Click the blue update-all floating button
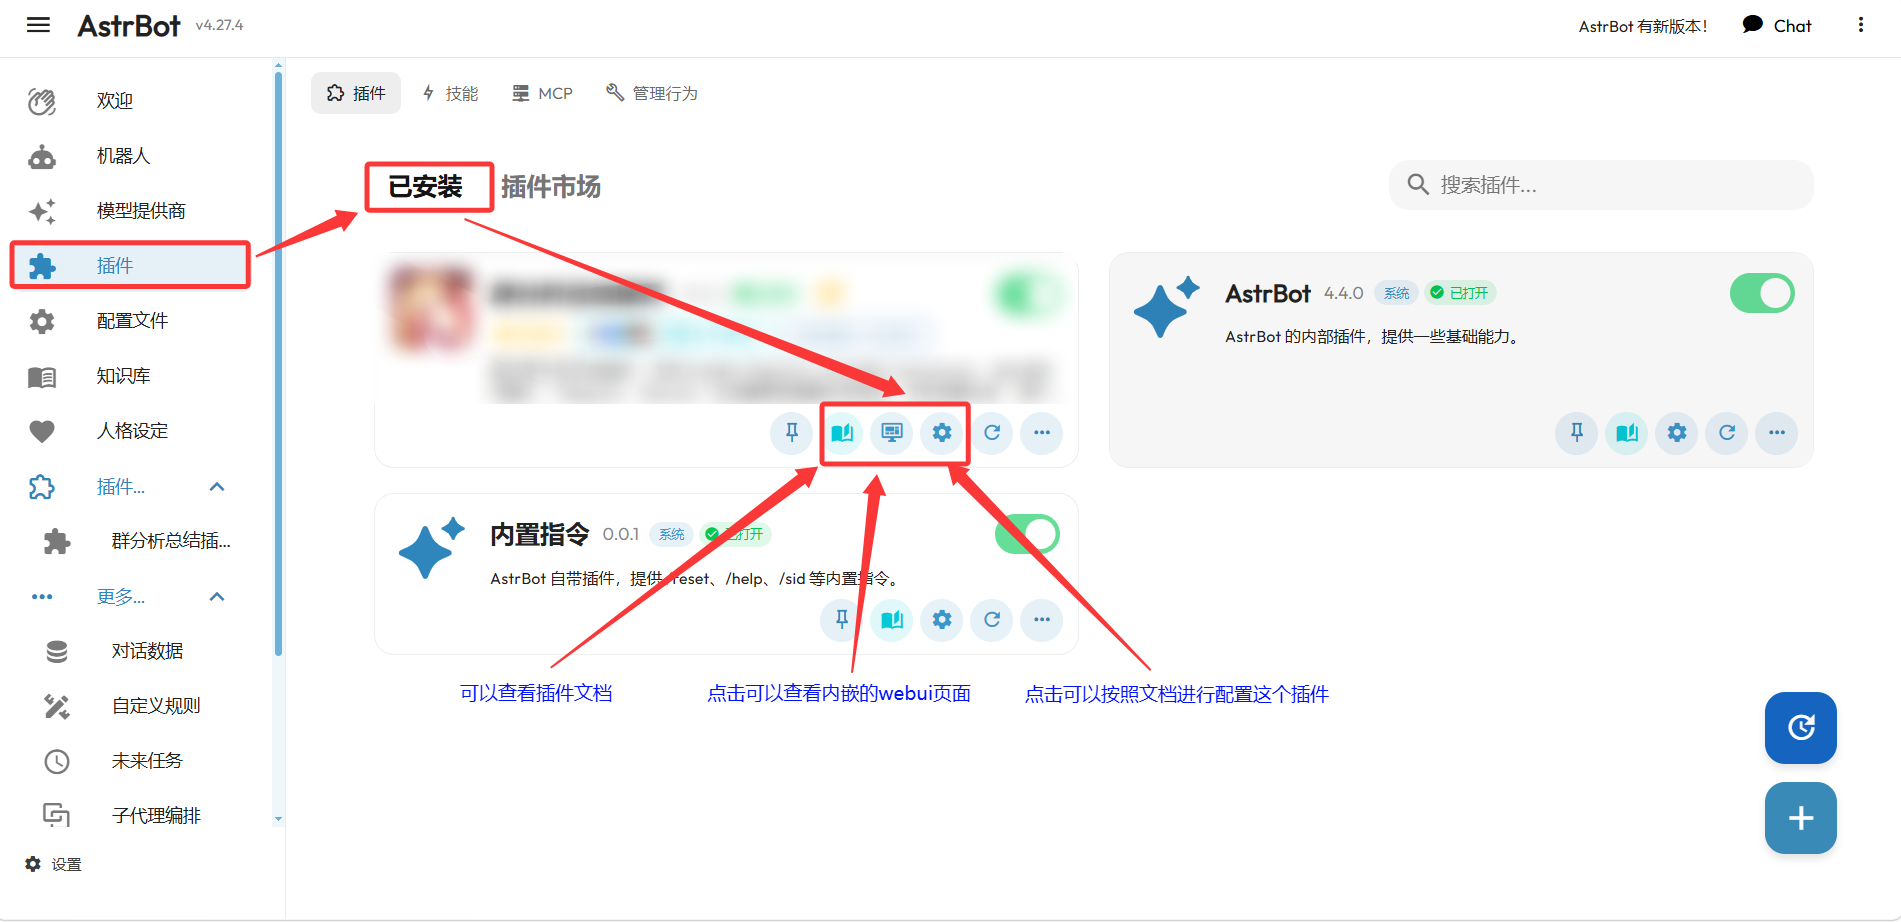Viewport: 1901px width, 922px height. [1801, 728]
